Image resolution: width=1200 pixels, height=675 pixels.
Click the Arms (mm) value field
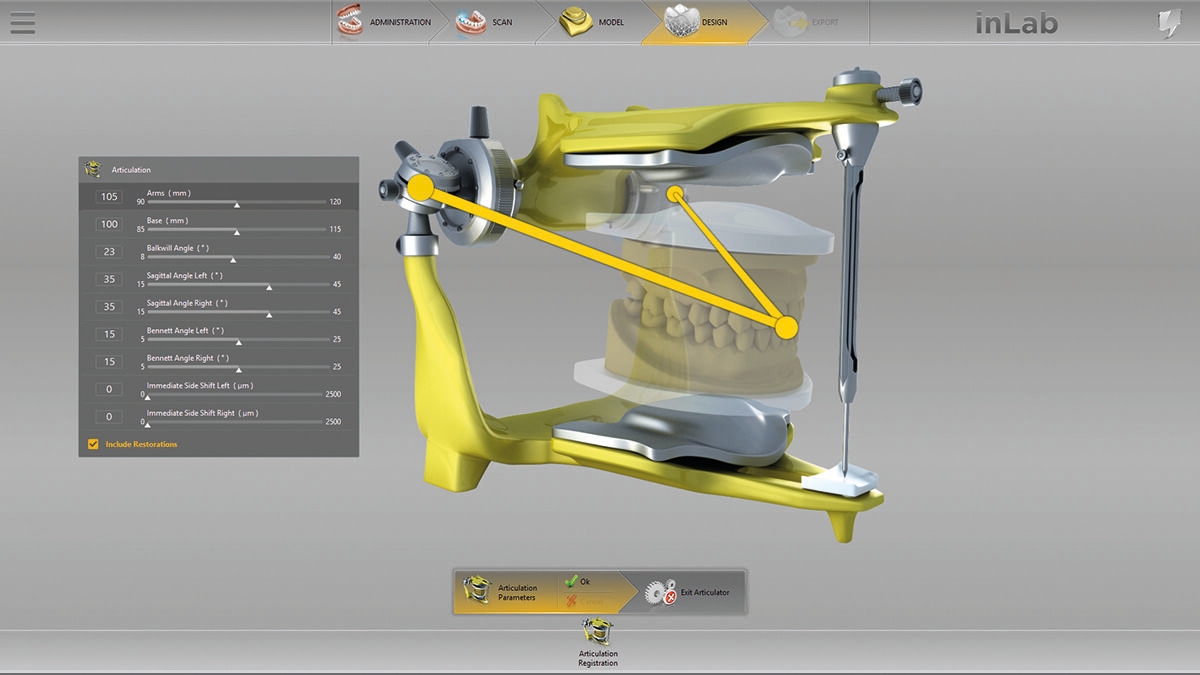(x=108, y=197)
